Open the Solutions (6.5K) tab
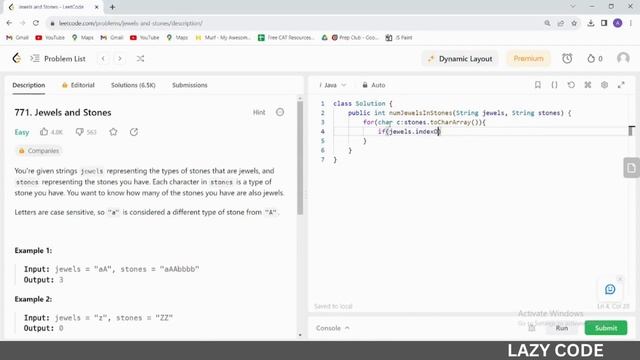 pyautogui.click(x=133, y=85)
